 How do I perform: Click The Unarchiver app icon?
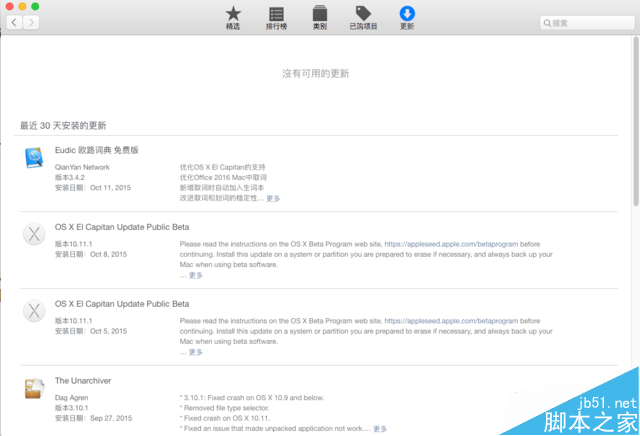pyautogui.click(x=34, y=388)
